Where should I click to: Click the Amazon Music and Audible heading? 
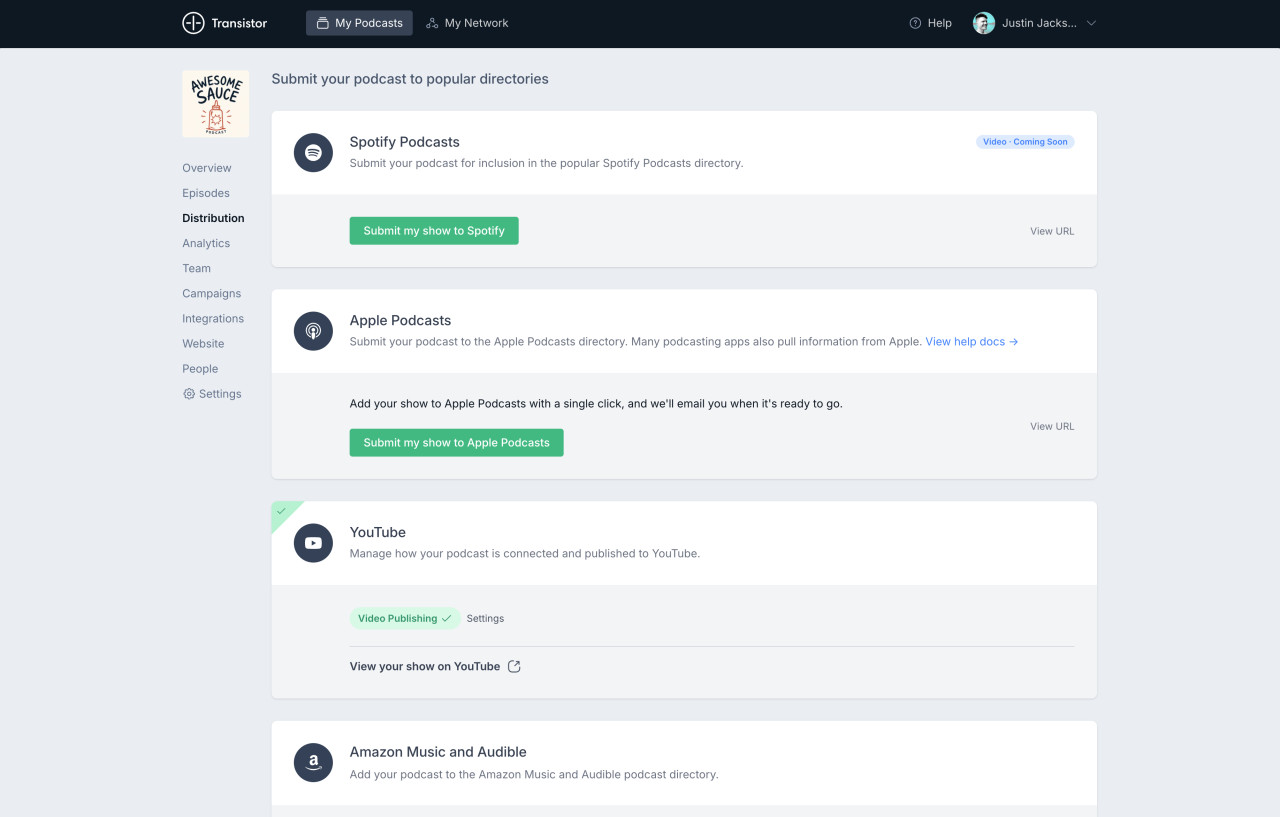(438, 752)
